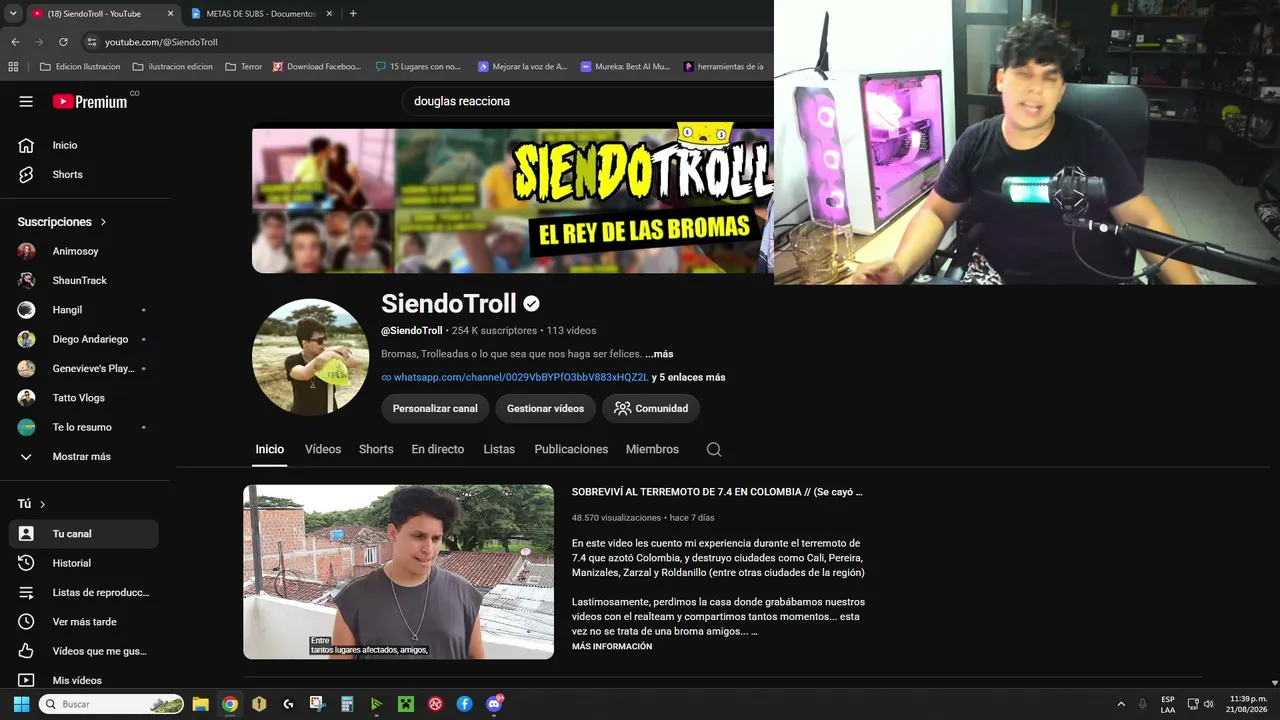1280x720 pixels.
Task: Open the Miembros channel tab
Action: point(652,449)
